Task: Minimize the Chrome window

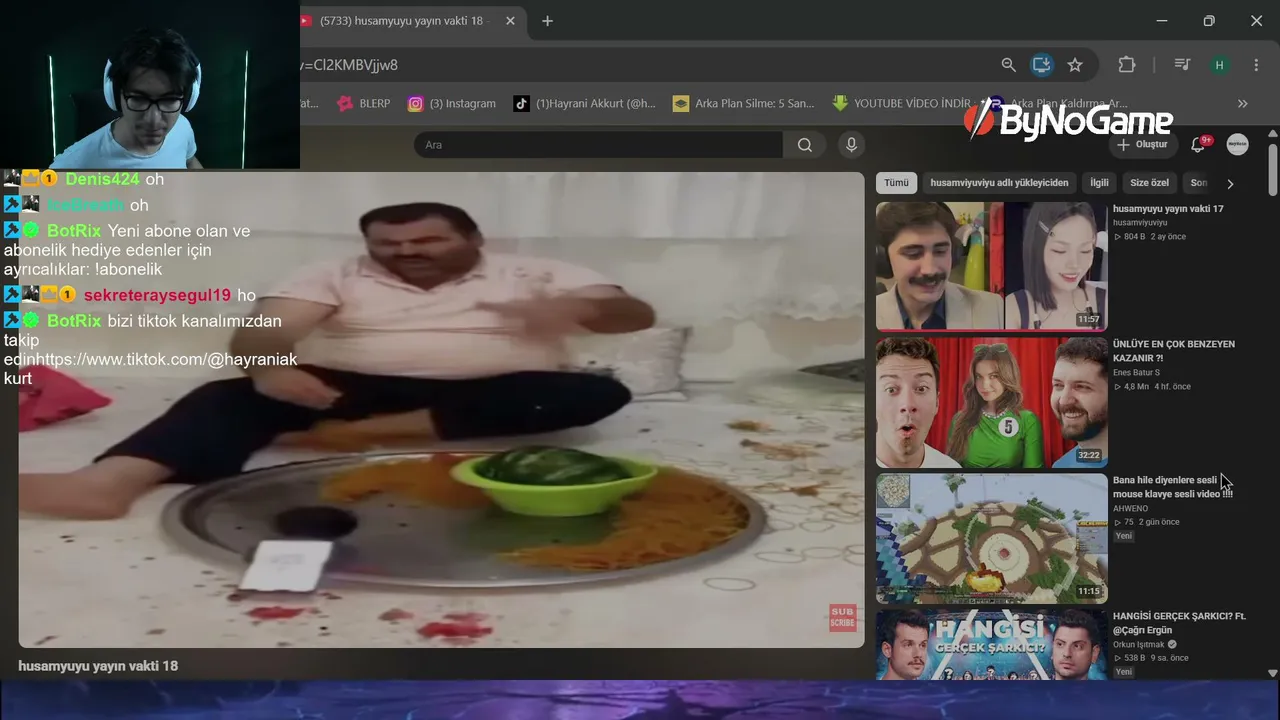Action: pyautogui.click(x=1161, y=21)
